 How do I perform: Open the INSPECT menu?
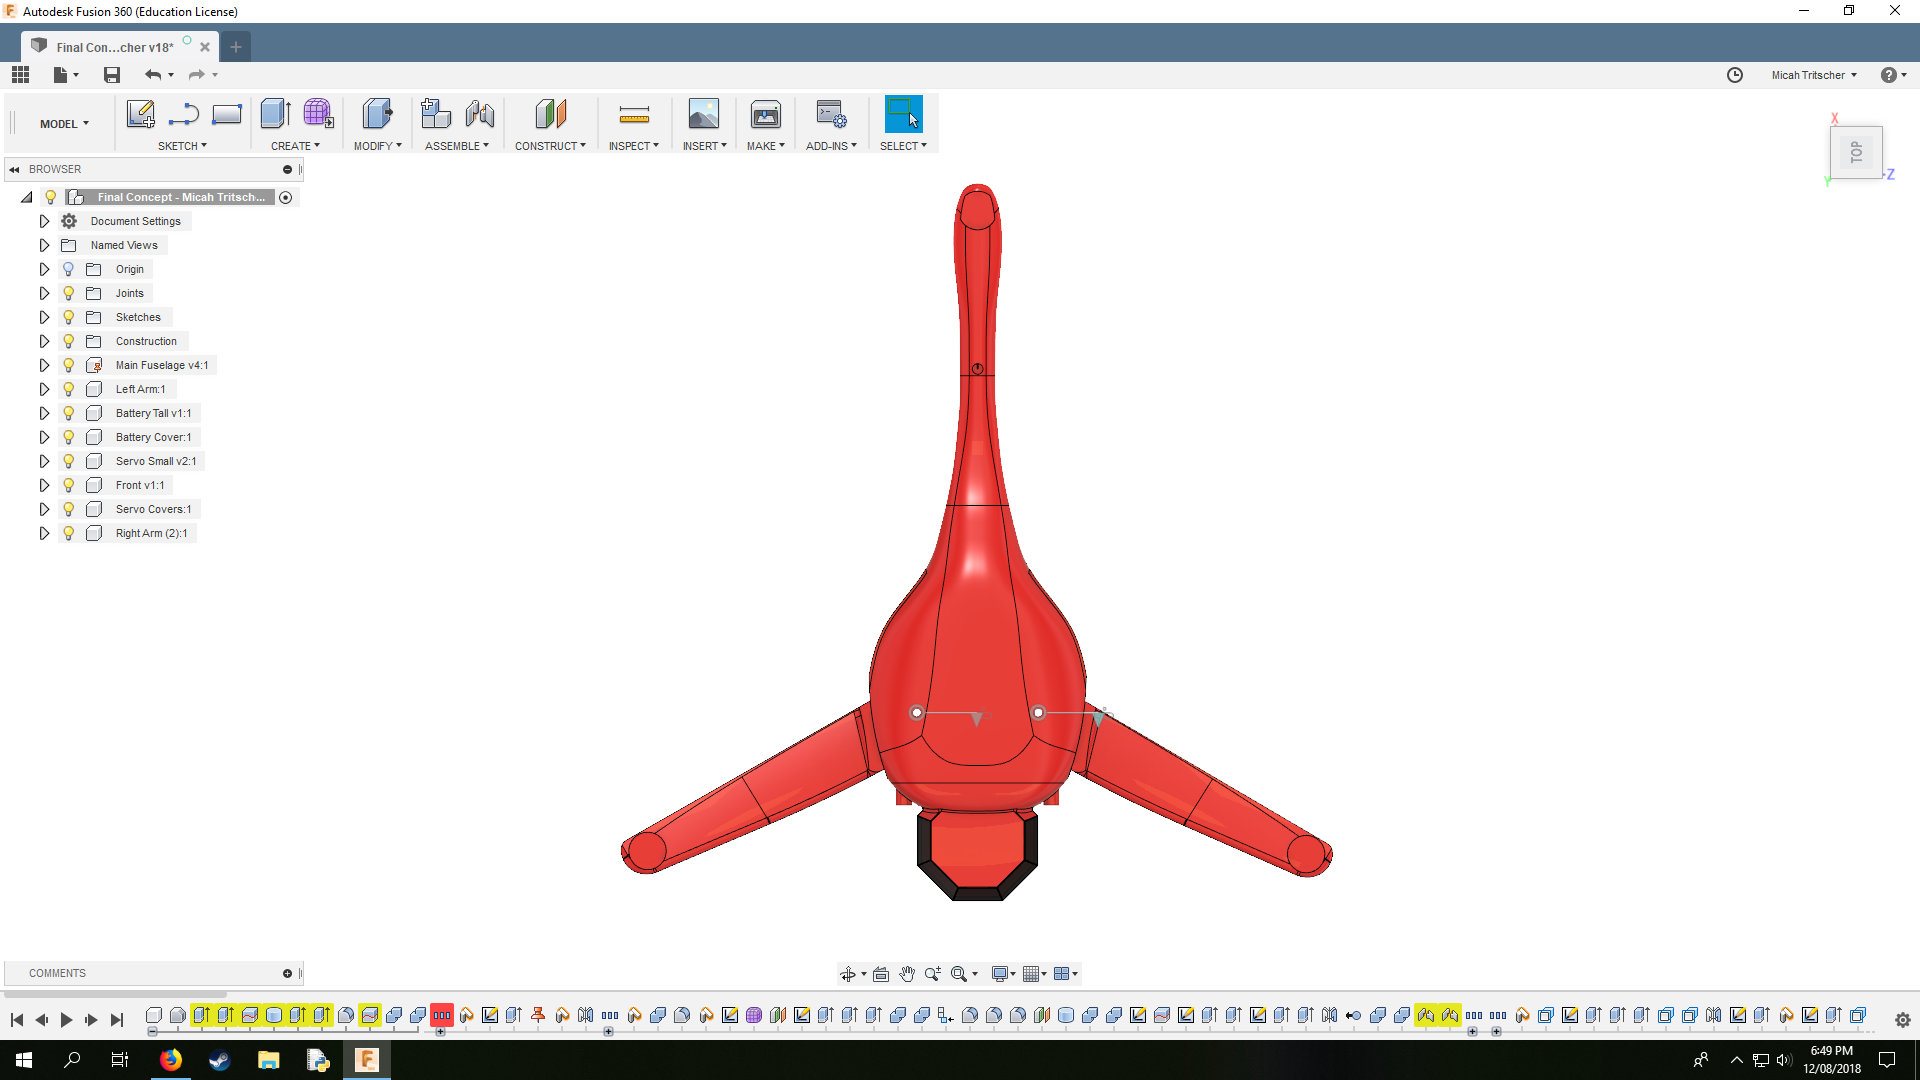(x=633, y=146)
